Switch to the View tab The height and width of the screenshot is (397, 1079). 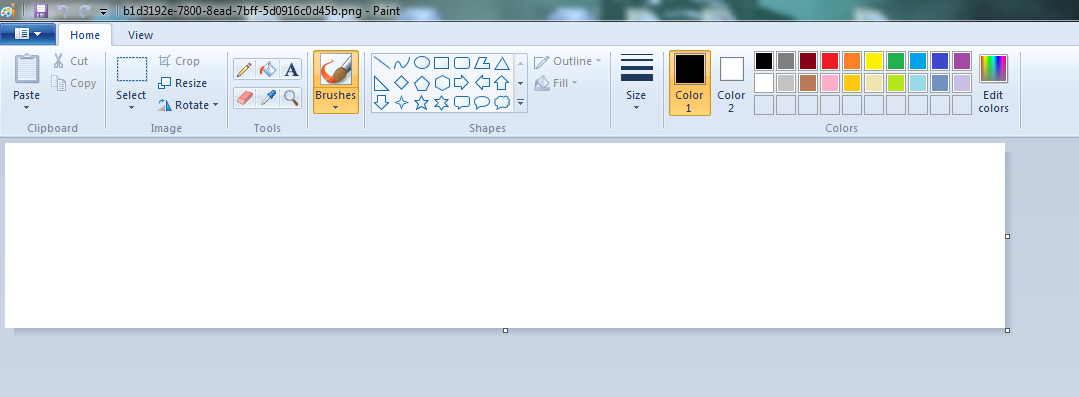point(140,35)
